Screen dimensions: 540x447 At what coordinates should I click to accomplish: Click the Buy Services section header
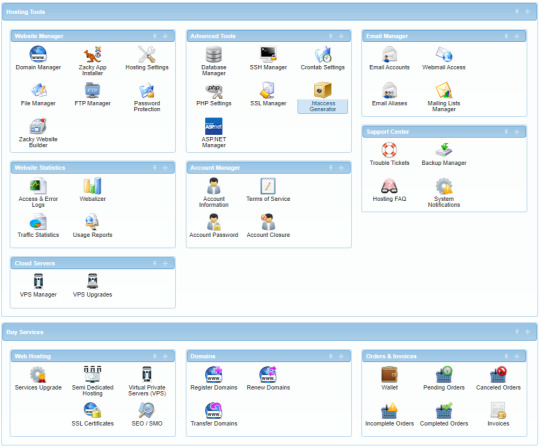point(269,332)
